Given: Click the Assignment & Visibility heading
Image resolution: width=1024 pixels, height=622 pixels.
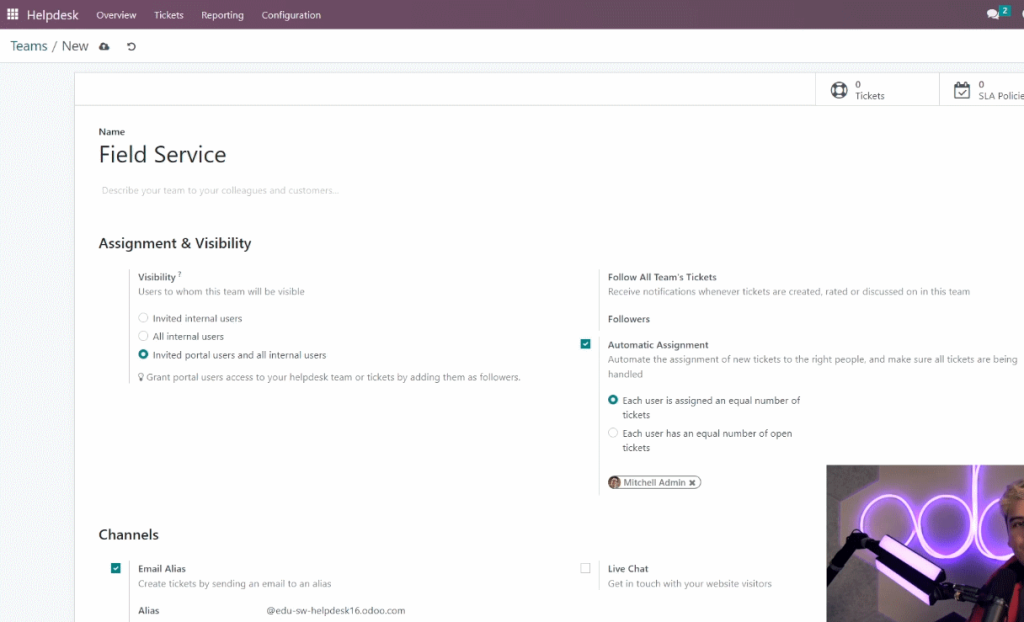Looking at the screenshot, I should click(175, 243).
